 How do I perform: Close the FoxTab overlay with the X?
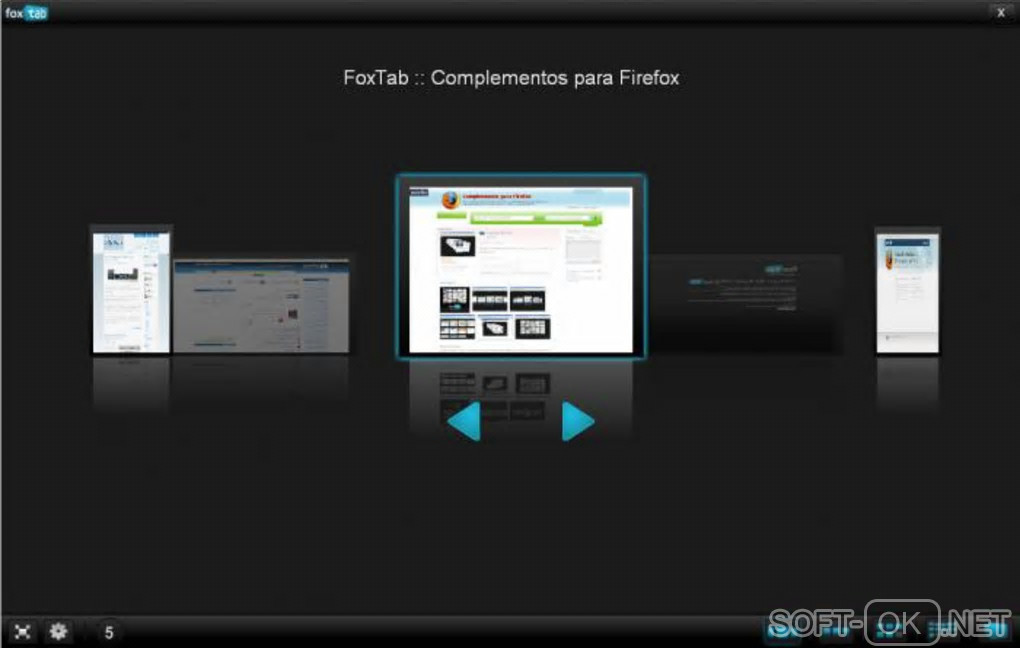pyautogui.click(x=1000, y=12)
